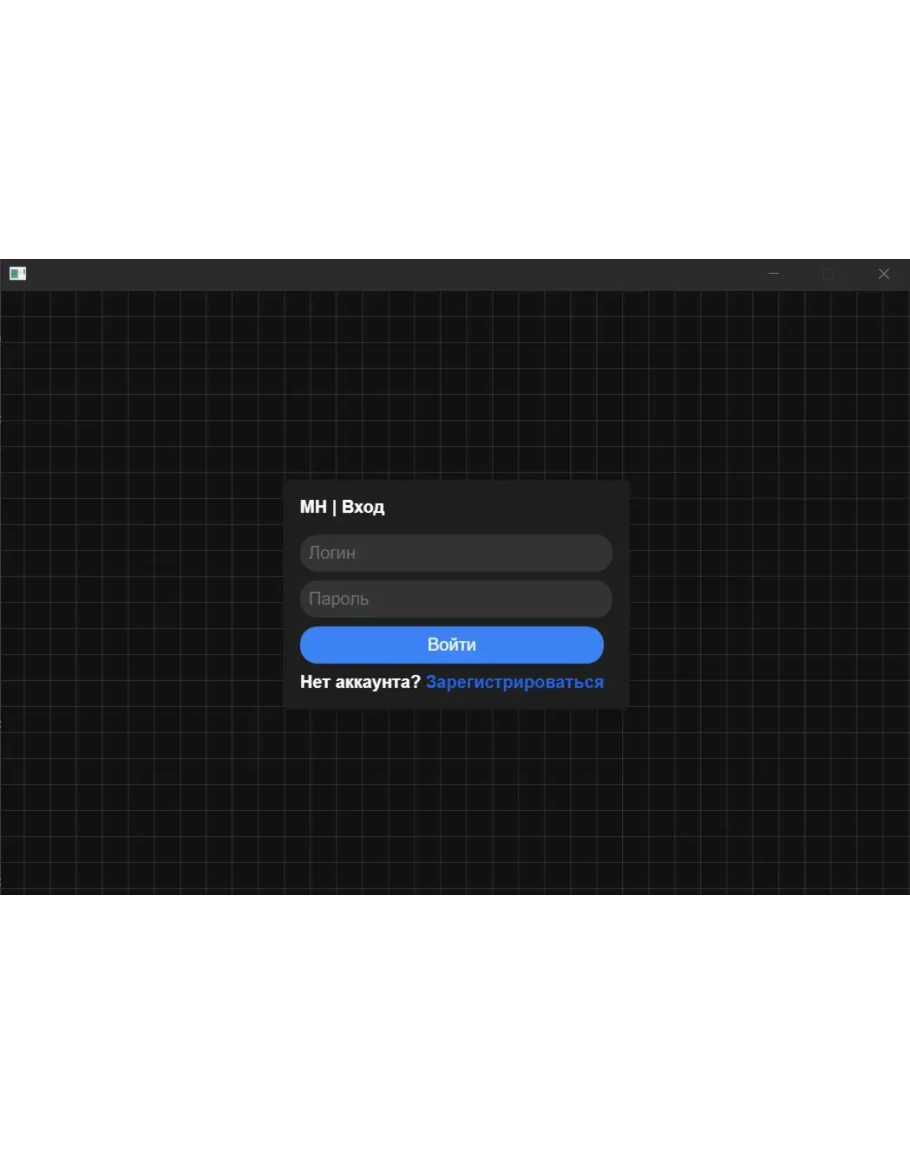The width and height of the screenshot is (910, 1155).
Task: Minimize the login window
Action: [x=773, y=274]
